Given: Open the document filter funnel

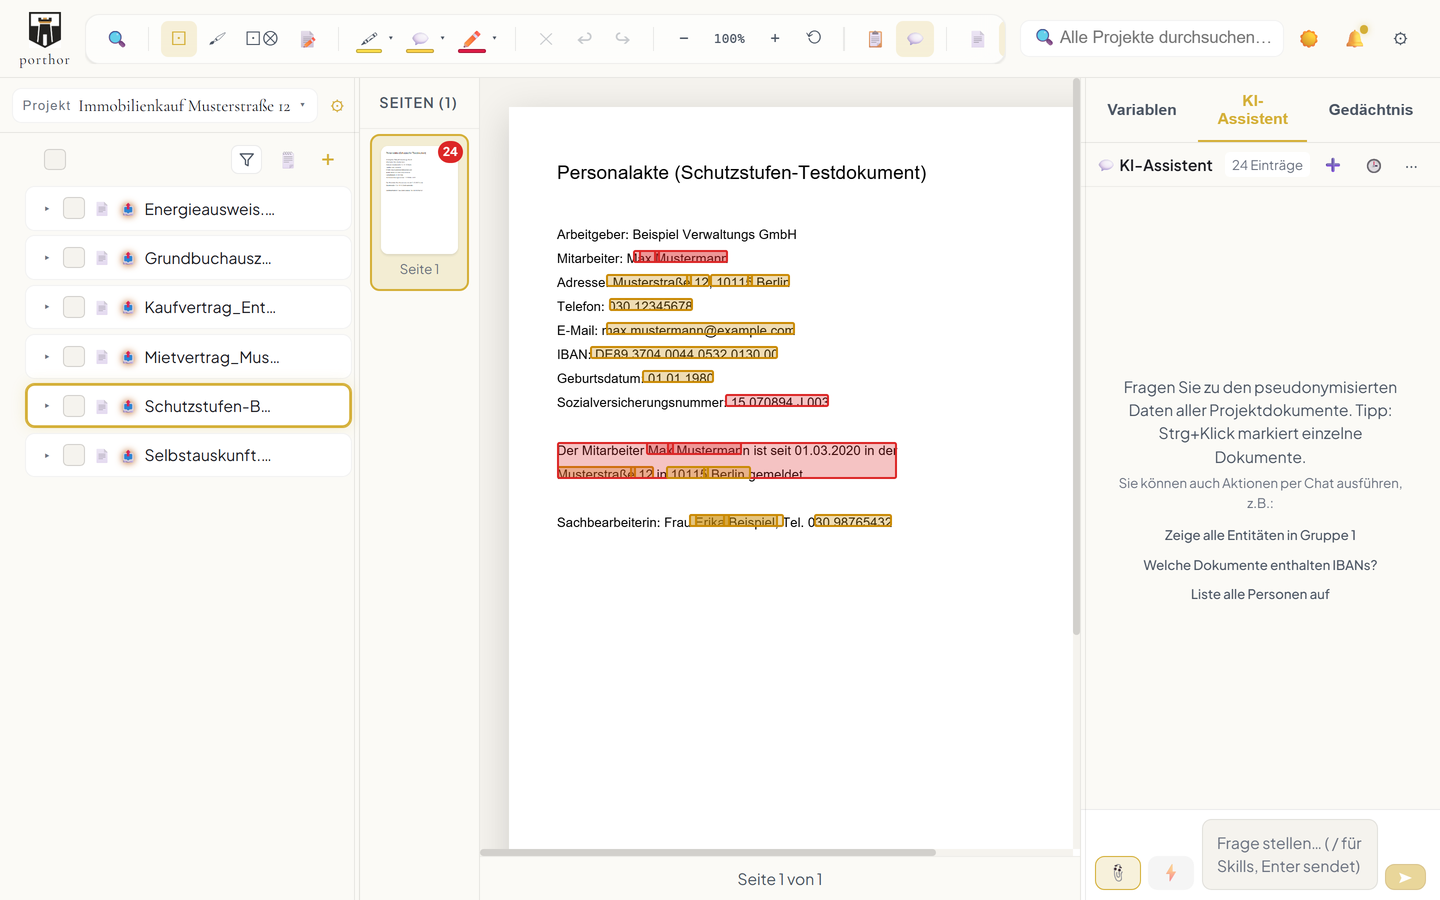Looking at the screenshot, I should (x=247, y=160).
